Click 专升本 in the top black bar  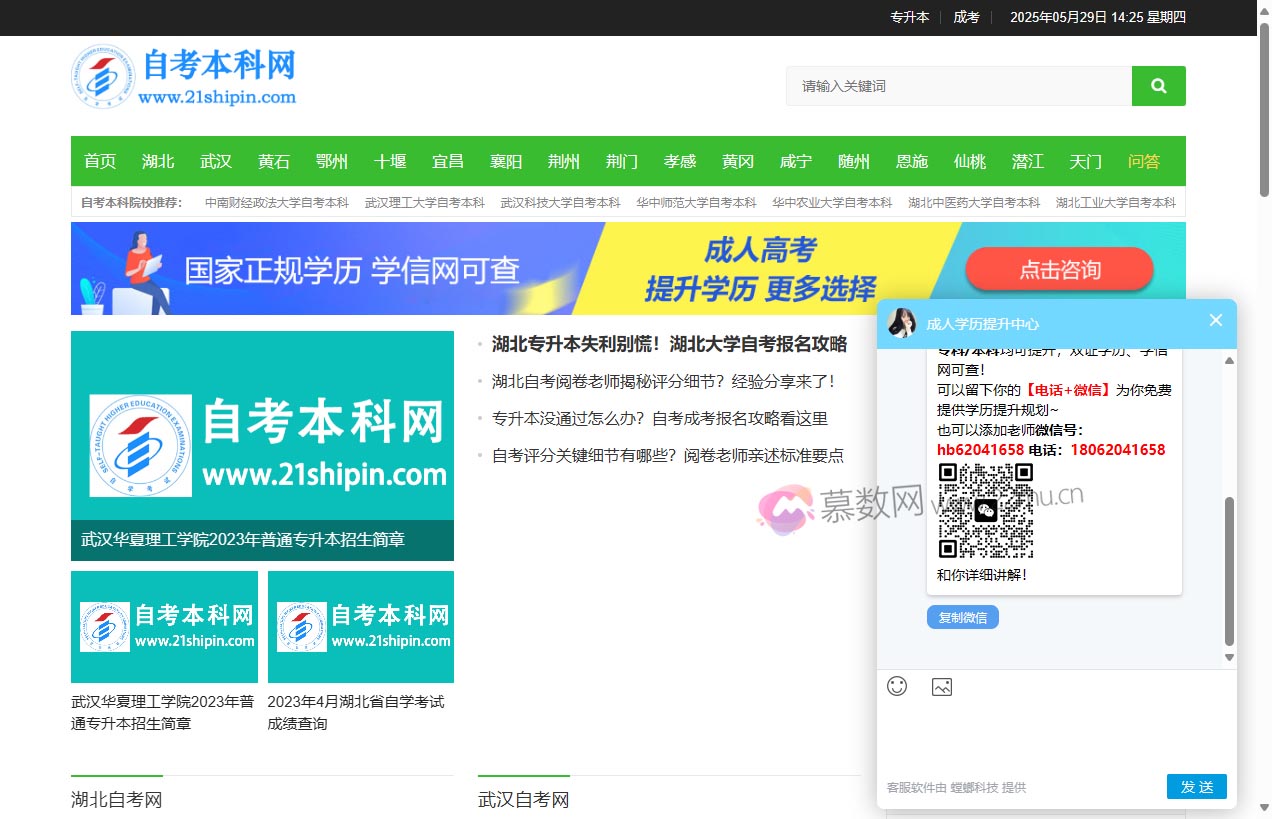point(909,17)
